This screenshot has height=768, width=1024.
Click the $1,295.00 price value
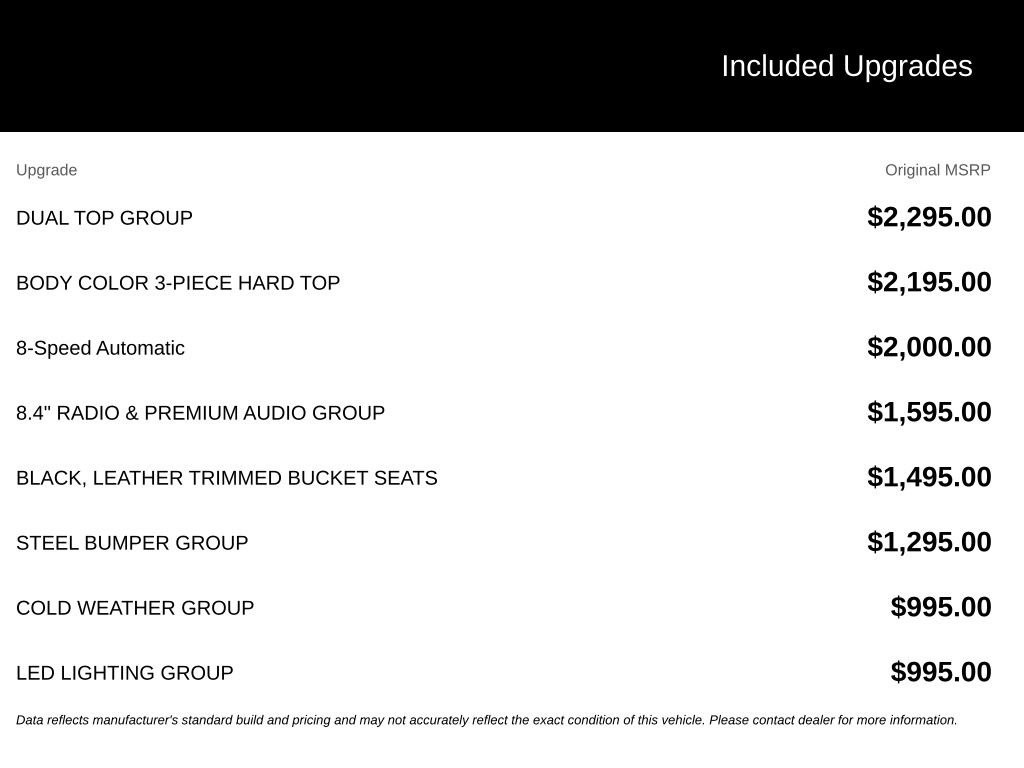point(929,542)
